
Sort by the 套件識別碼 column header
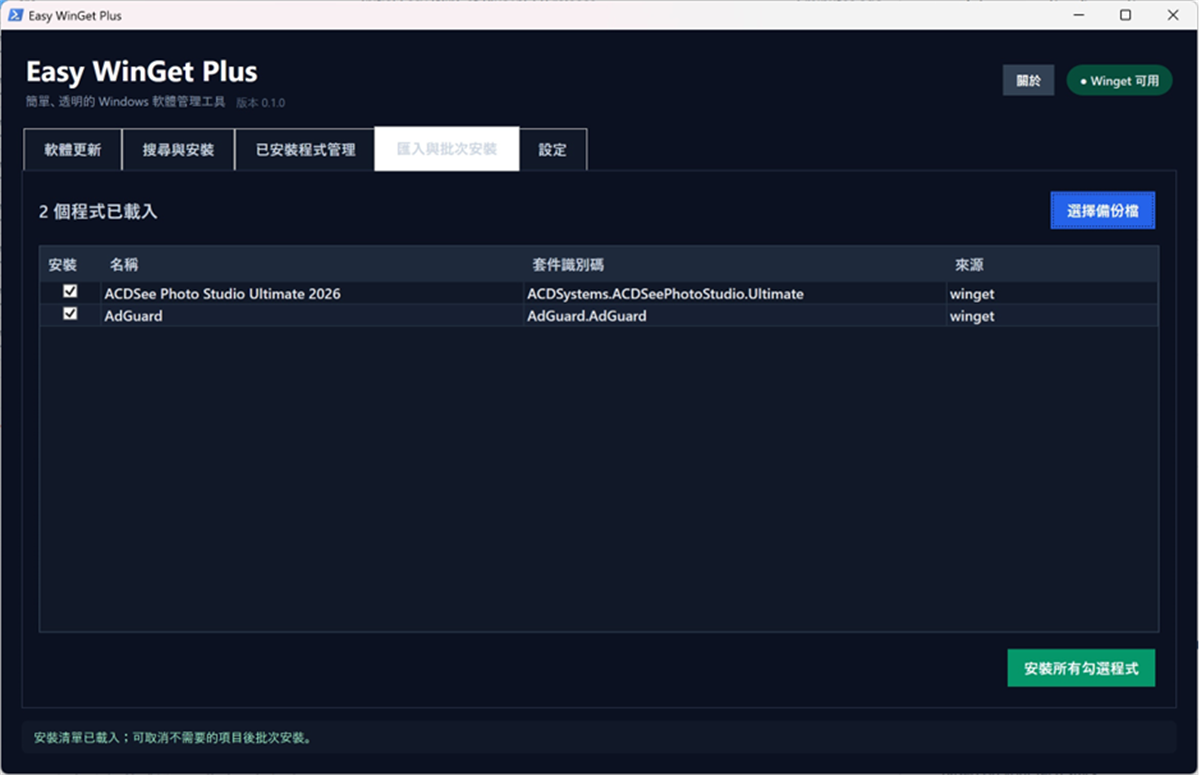[x=735, y=264]
